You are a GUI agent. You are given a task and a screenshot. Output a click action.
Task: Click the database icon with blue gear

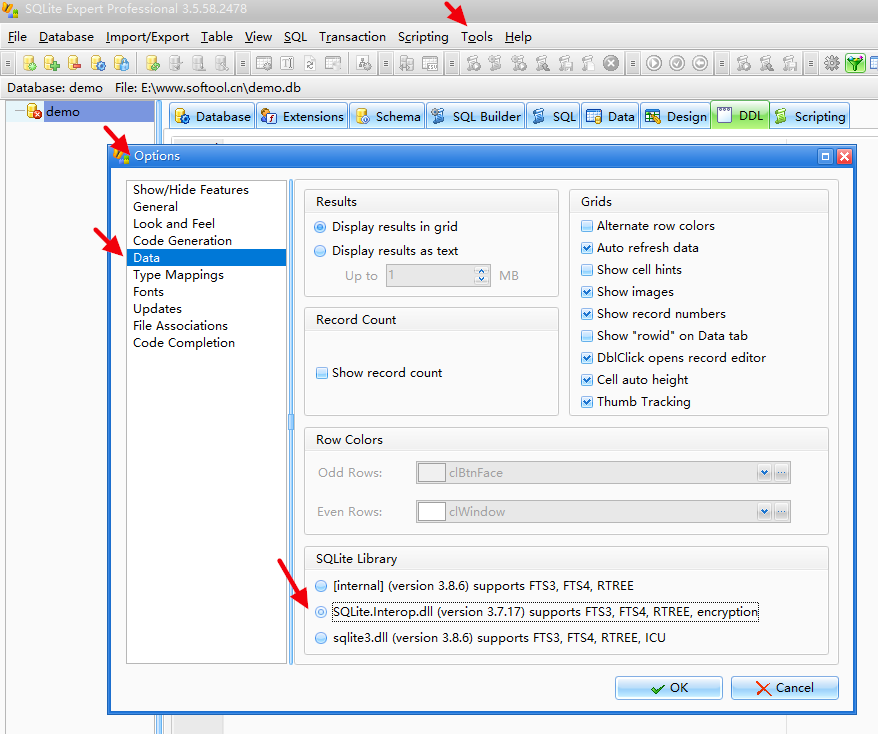(98, 63)
